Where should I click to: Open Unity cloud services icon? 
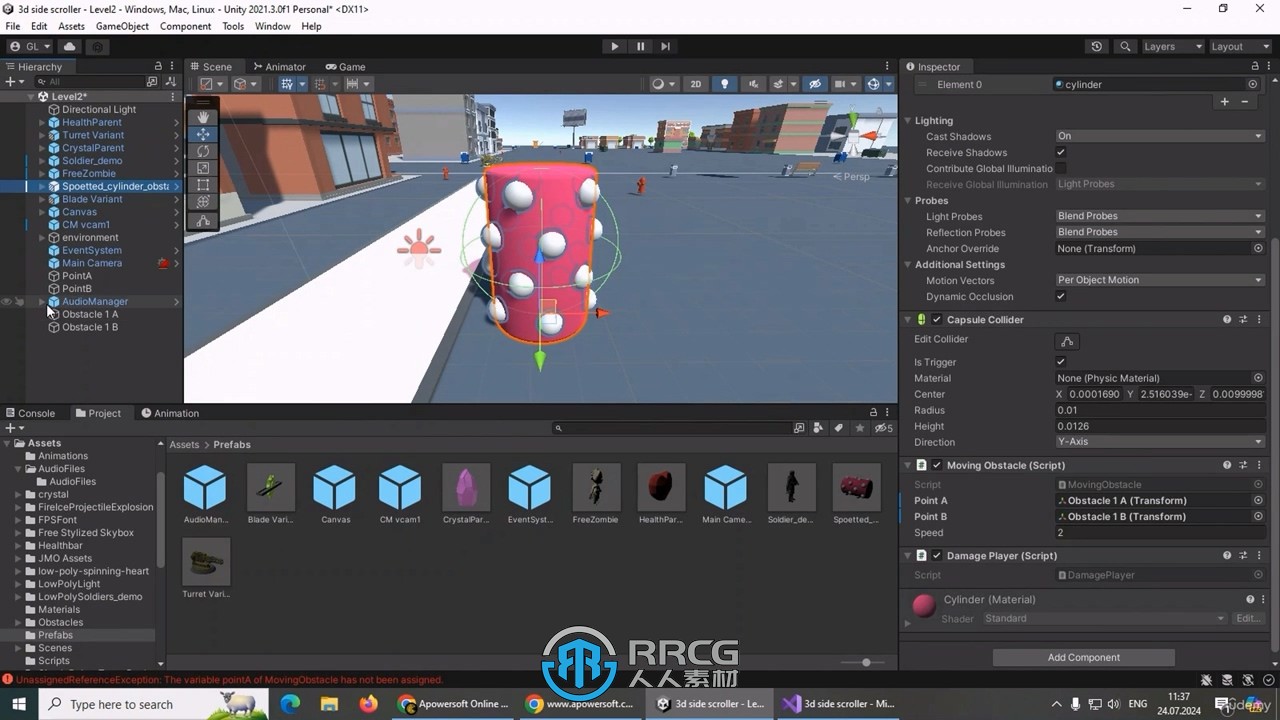point(69,46)
